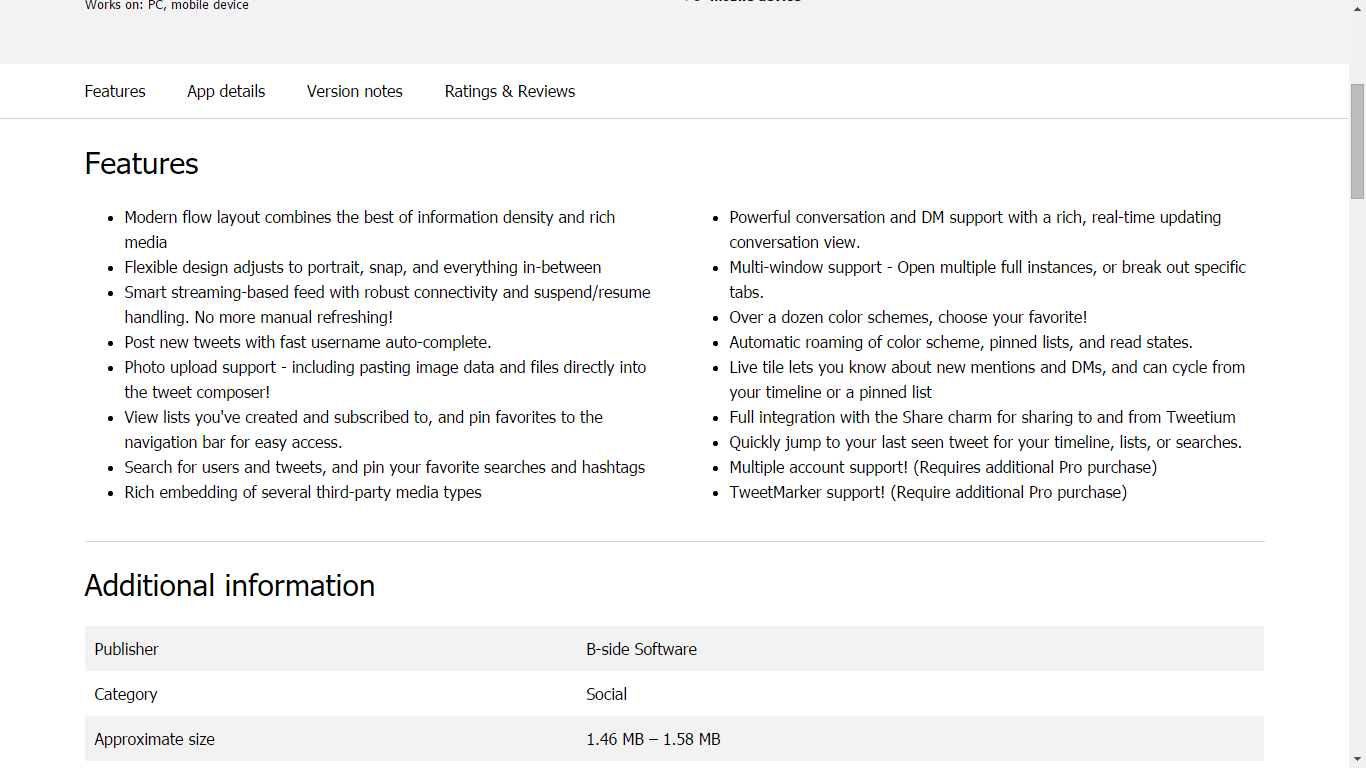Open the Features tab

[115, 91]
